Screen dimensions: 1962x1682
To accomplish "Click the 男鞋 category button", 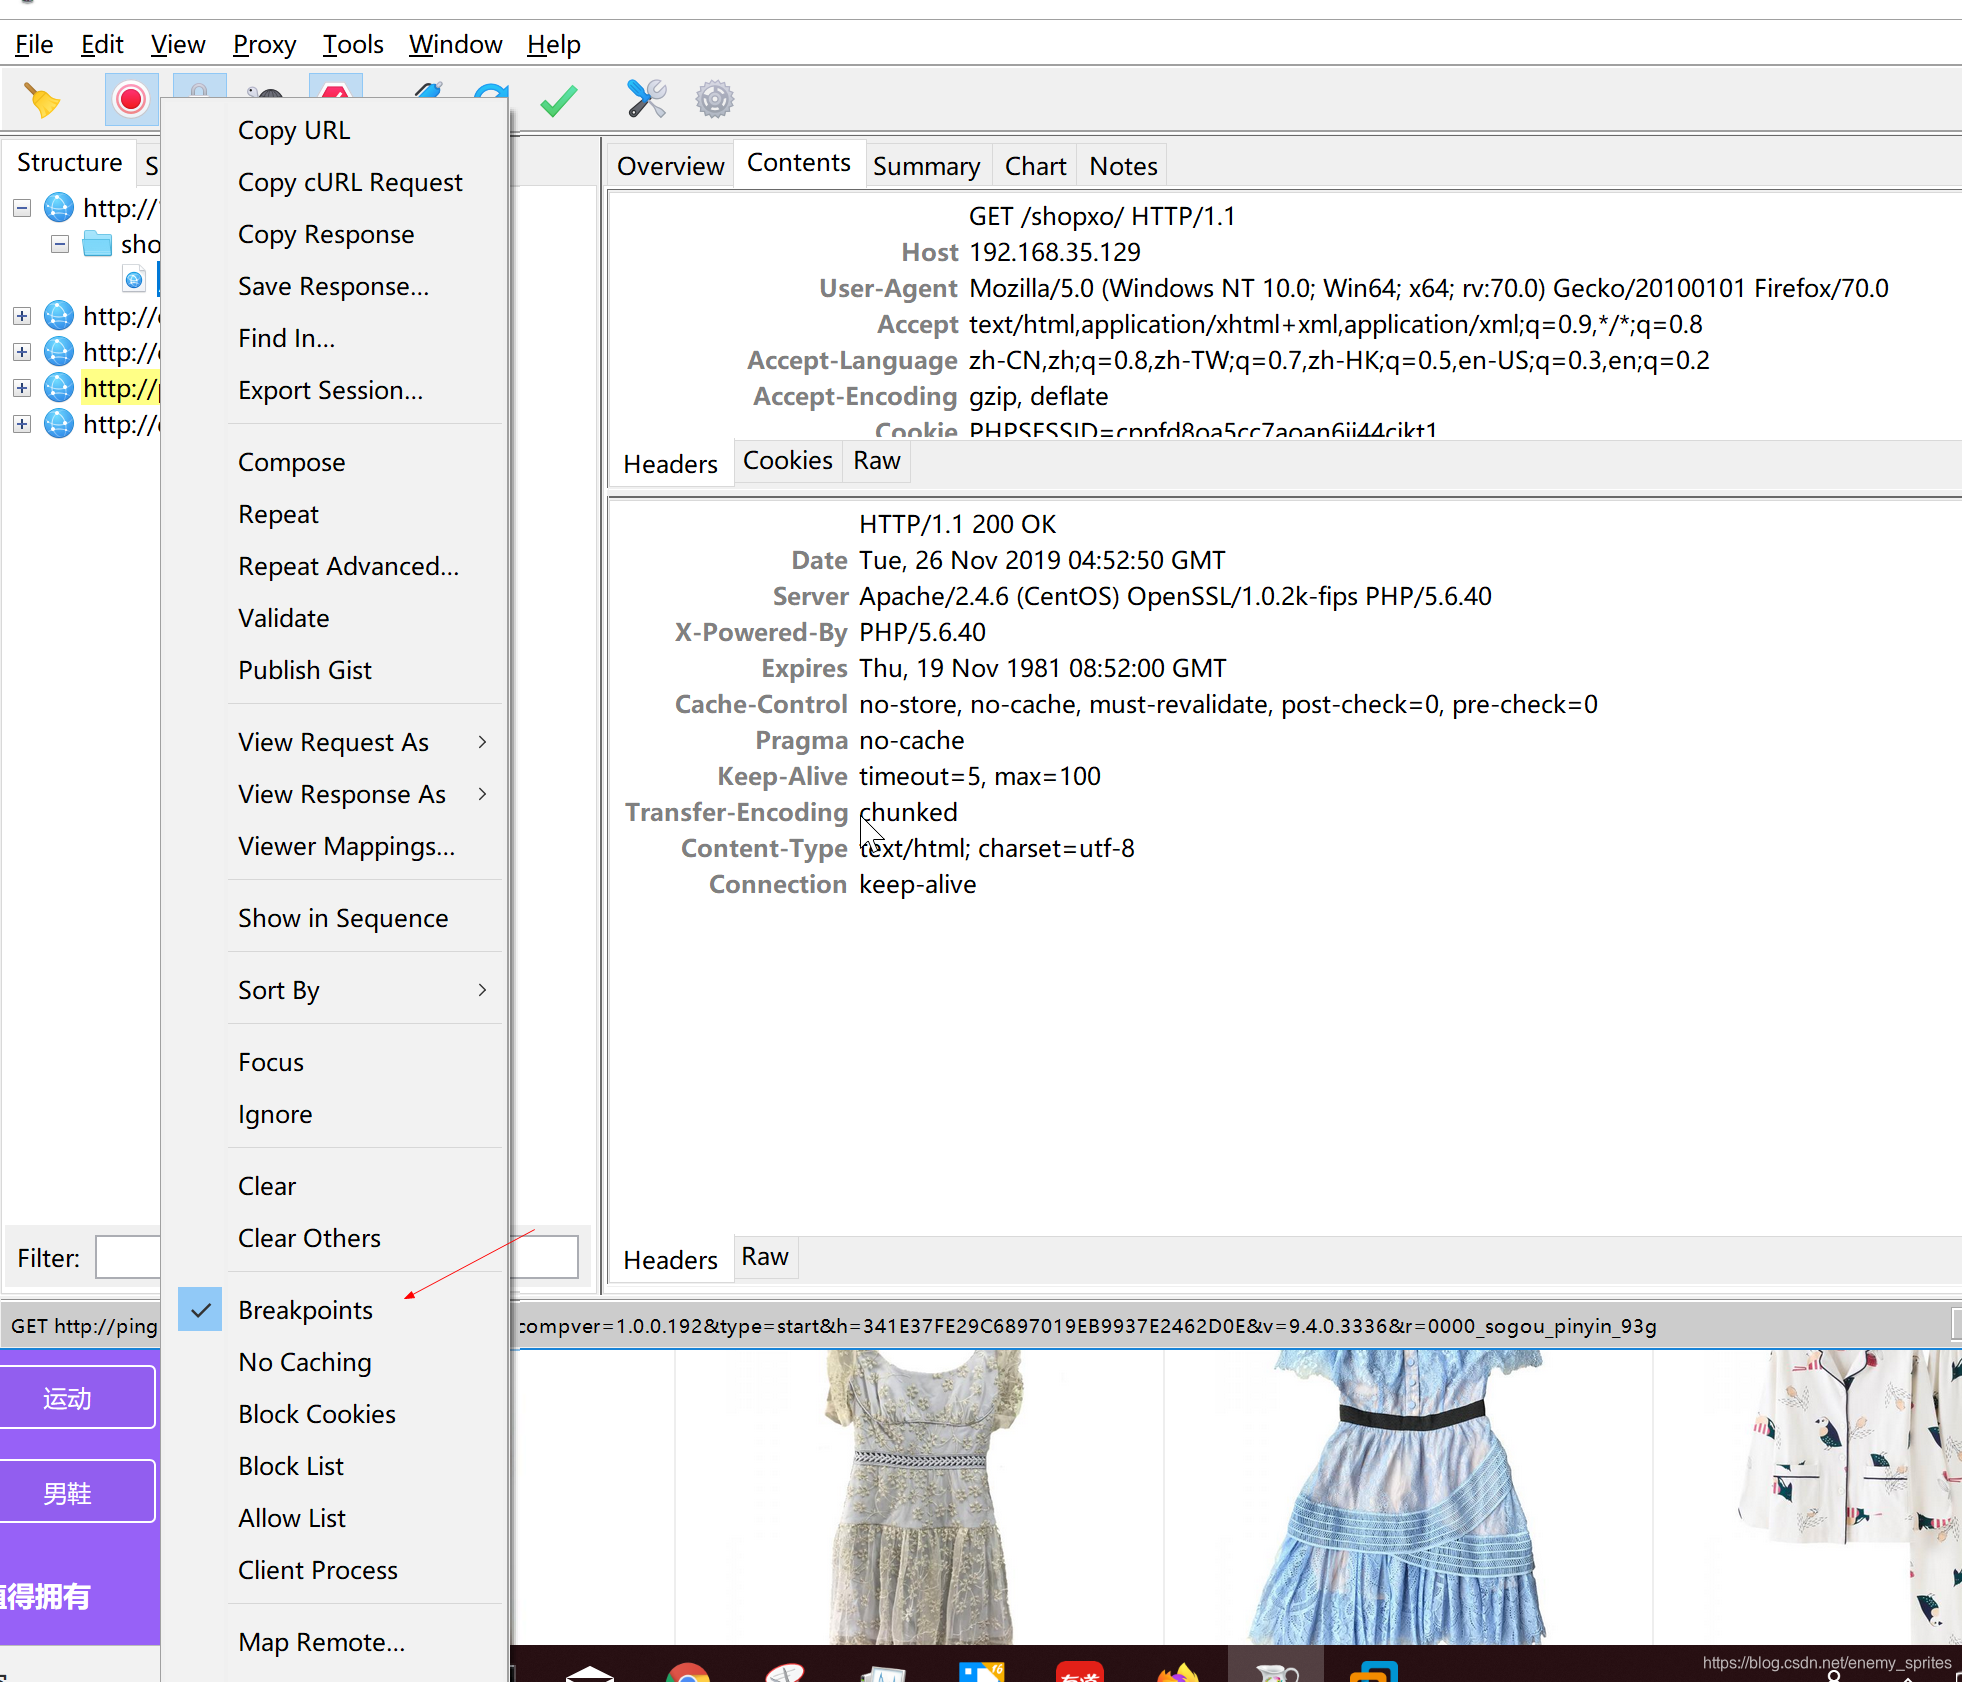I will tap(75, 1491).
